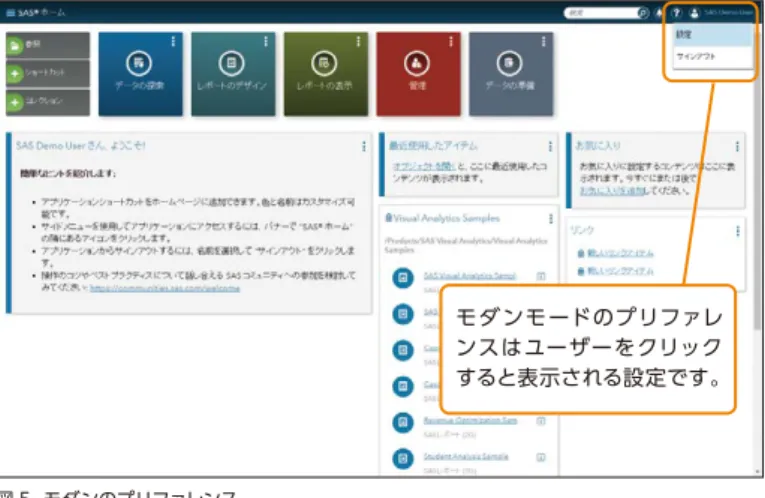Choose サインアウト from the user menu
The height and width of the screenshot is (498, 765).
tap(712, 57)
